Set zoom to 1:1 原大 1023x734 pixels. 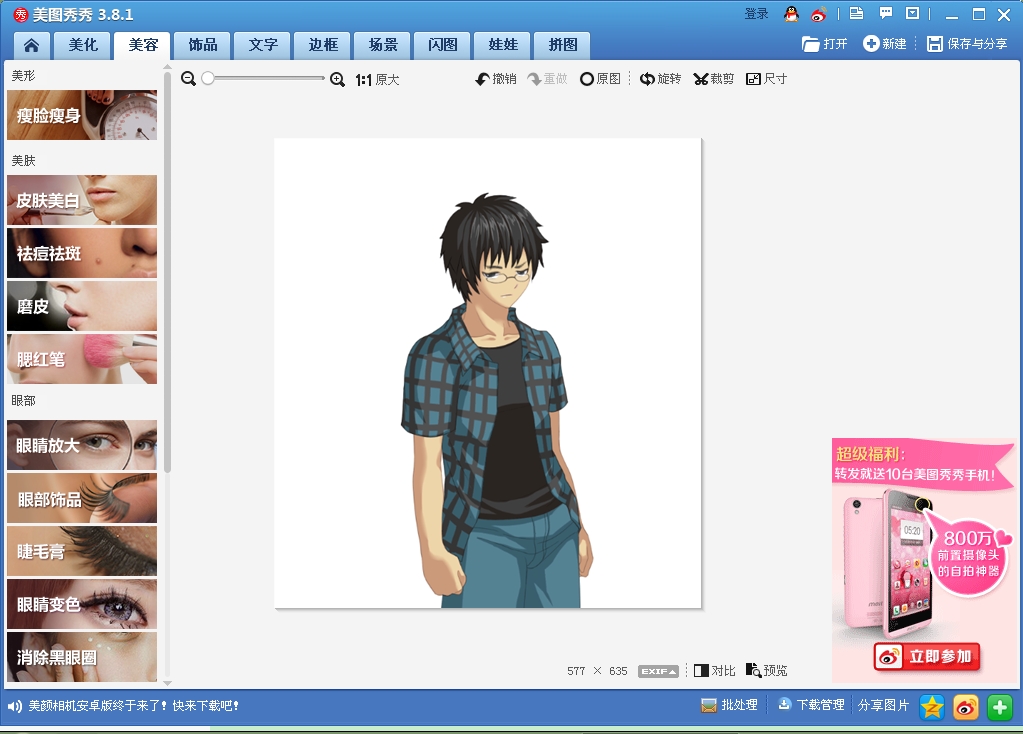pyautogui.click(x=377, y=80)
